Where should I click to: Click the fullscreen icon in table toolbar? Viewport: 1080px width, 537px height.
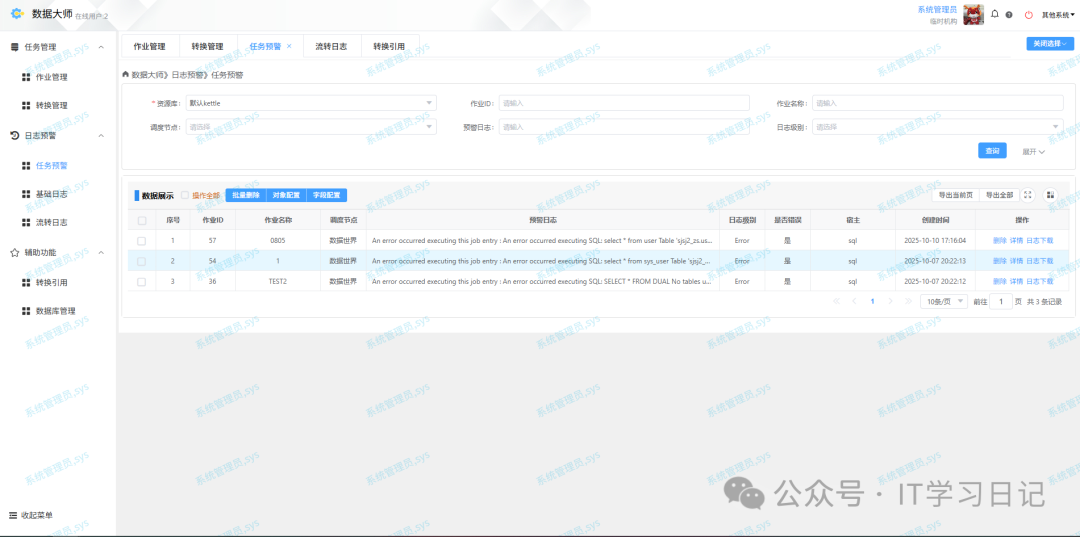tap(1028, 195)
